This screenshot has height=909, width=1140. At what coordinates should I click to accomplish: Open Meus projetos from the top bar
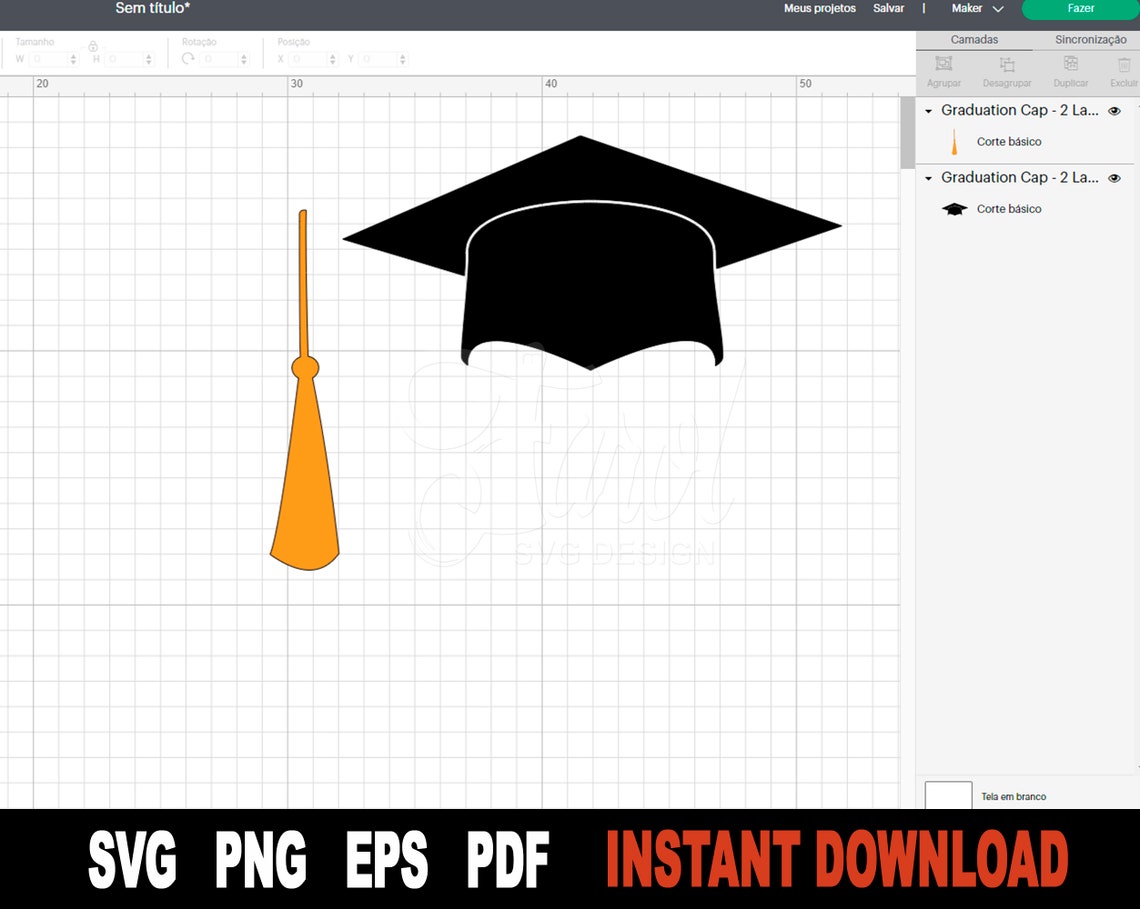coord(820,8)
